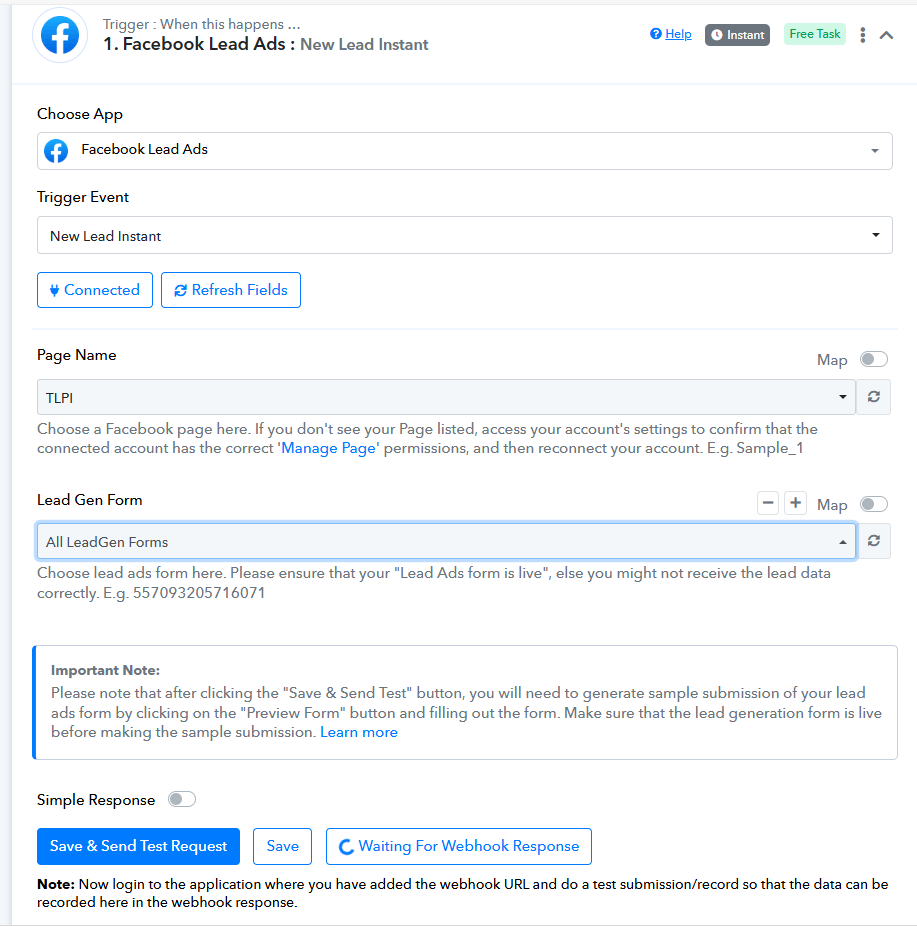
Task: Collapse the trigger step with chevron
Action: point(886,35)
